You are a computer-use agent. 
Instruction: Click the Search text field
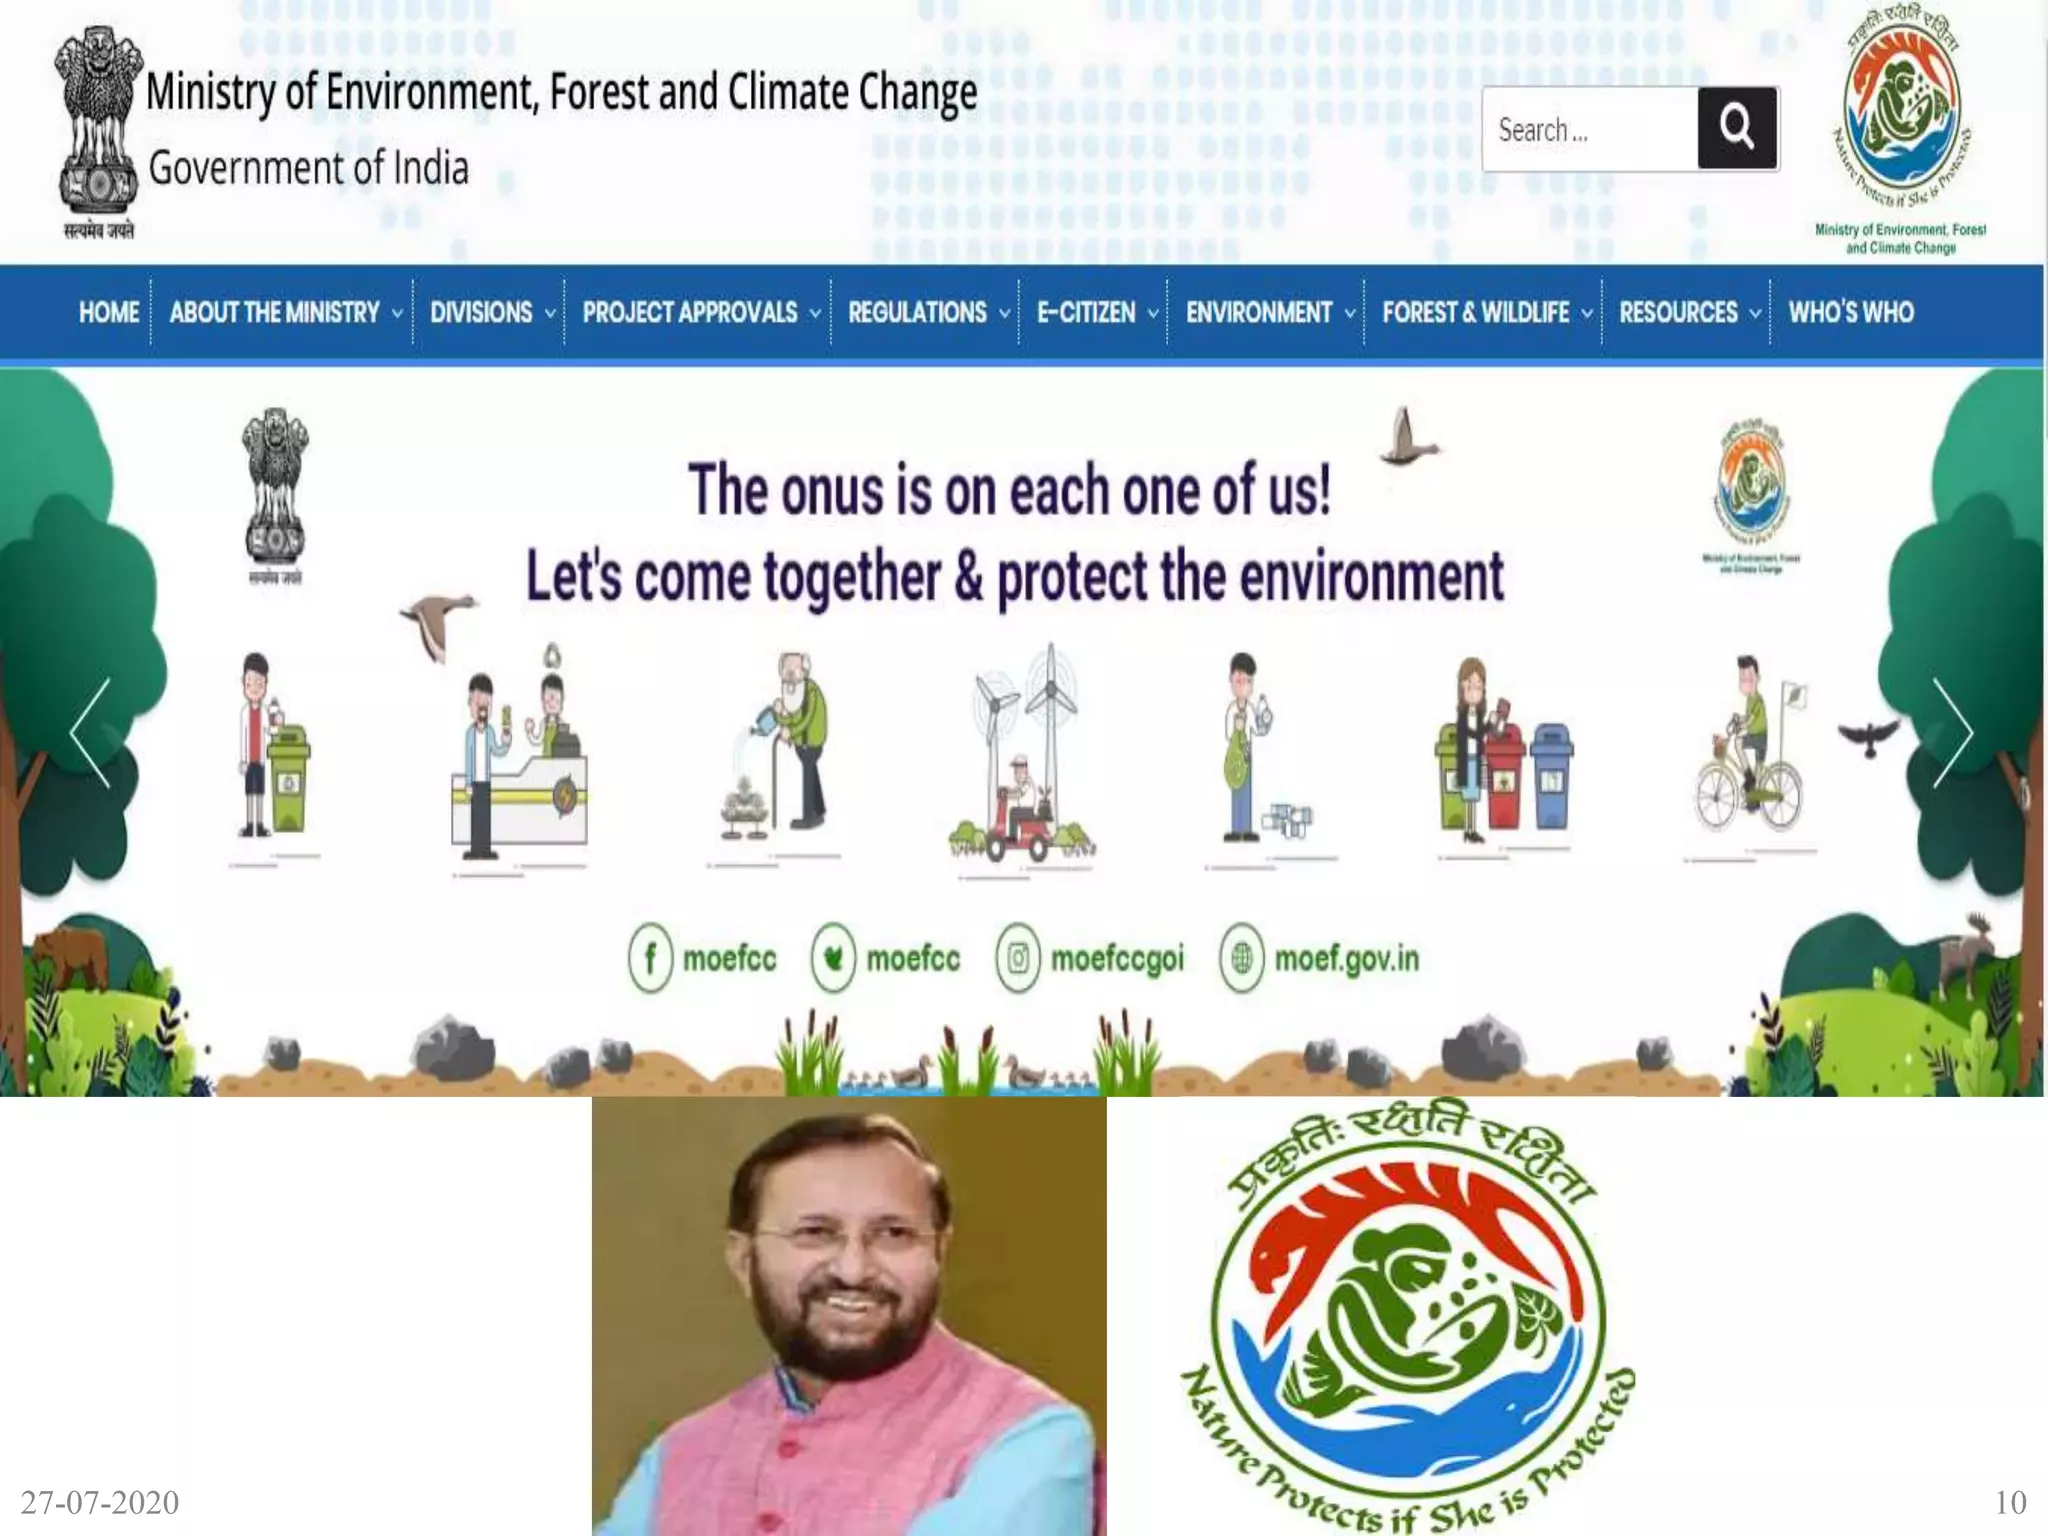(1590, 129)
